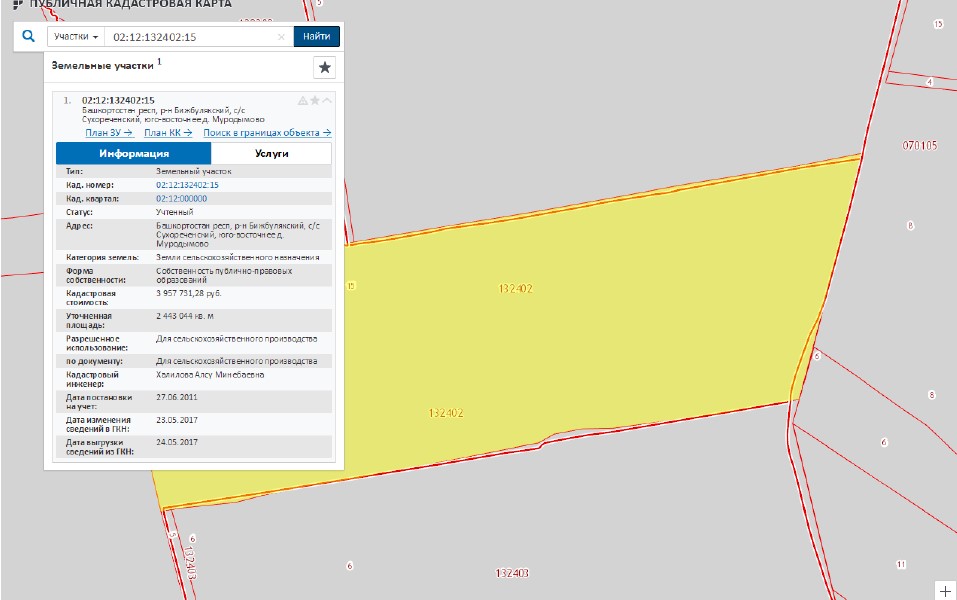Collapse the result card with chevron
This screenshot has height=600, width=957.
[x=327, y=100]
